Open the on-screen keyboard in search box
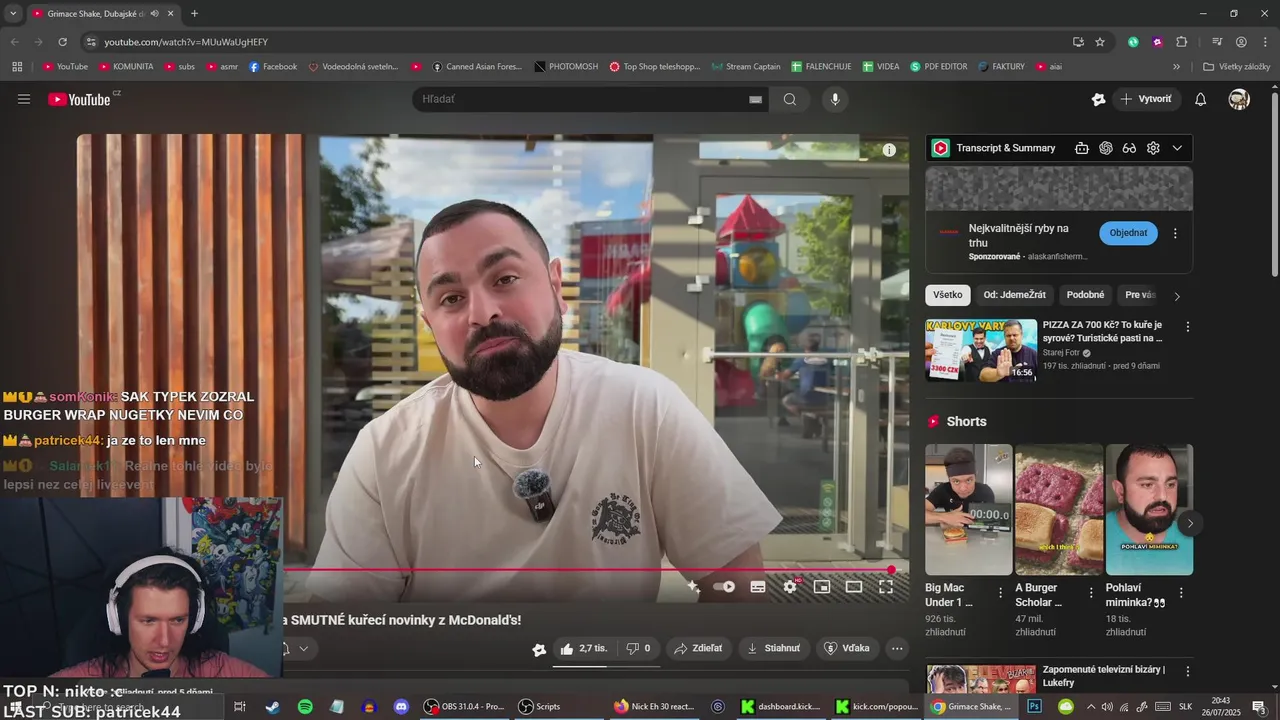The image size is (1280, 720). pyautogui.click(x=756, y=99)
